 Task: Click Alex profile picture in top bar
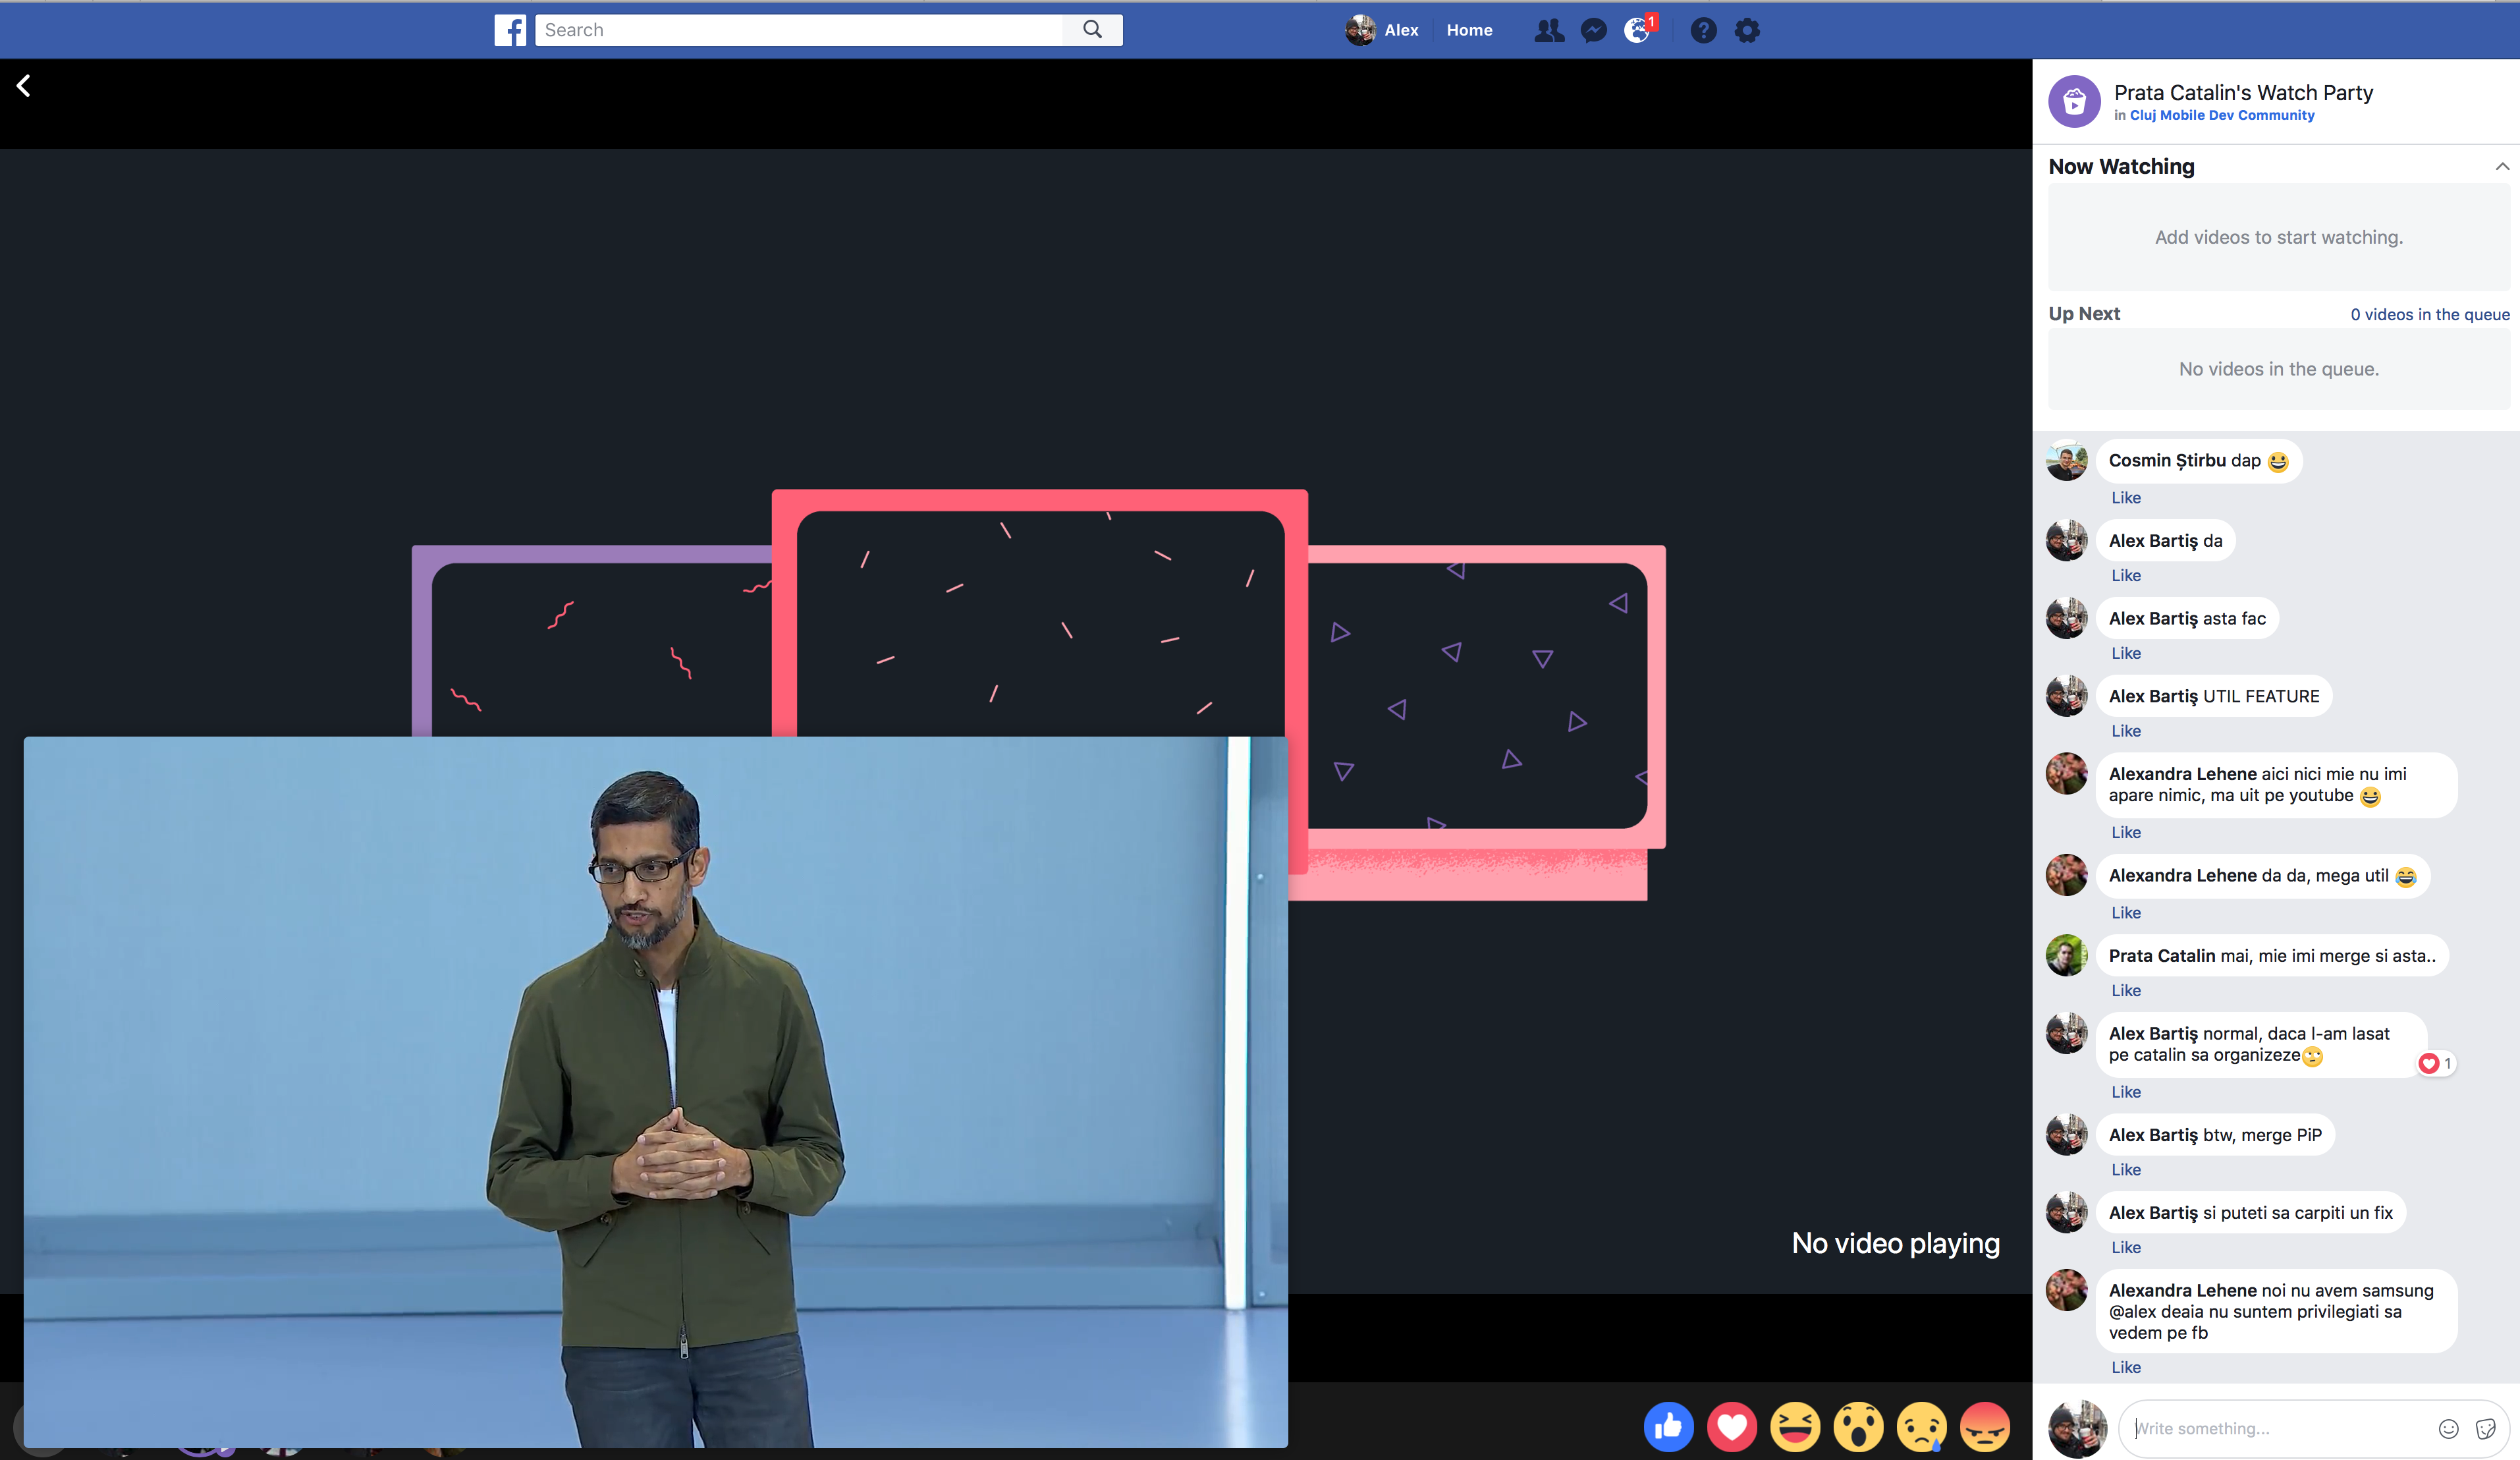(1360, 30)
